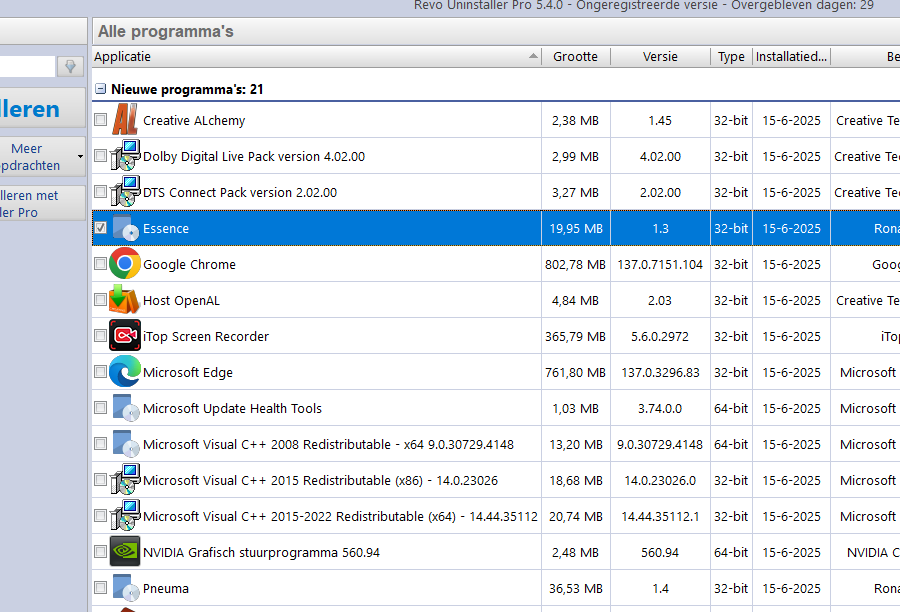Click the Microsoft Edge icon
The image size is (900, 612).
(125, 371)
